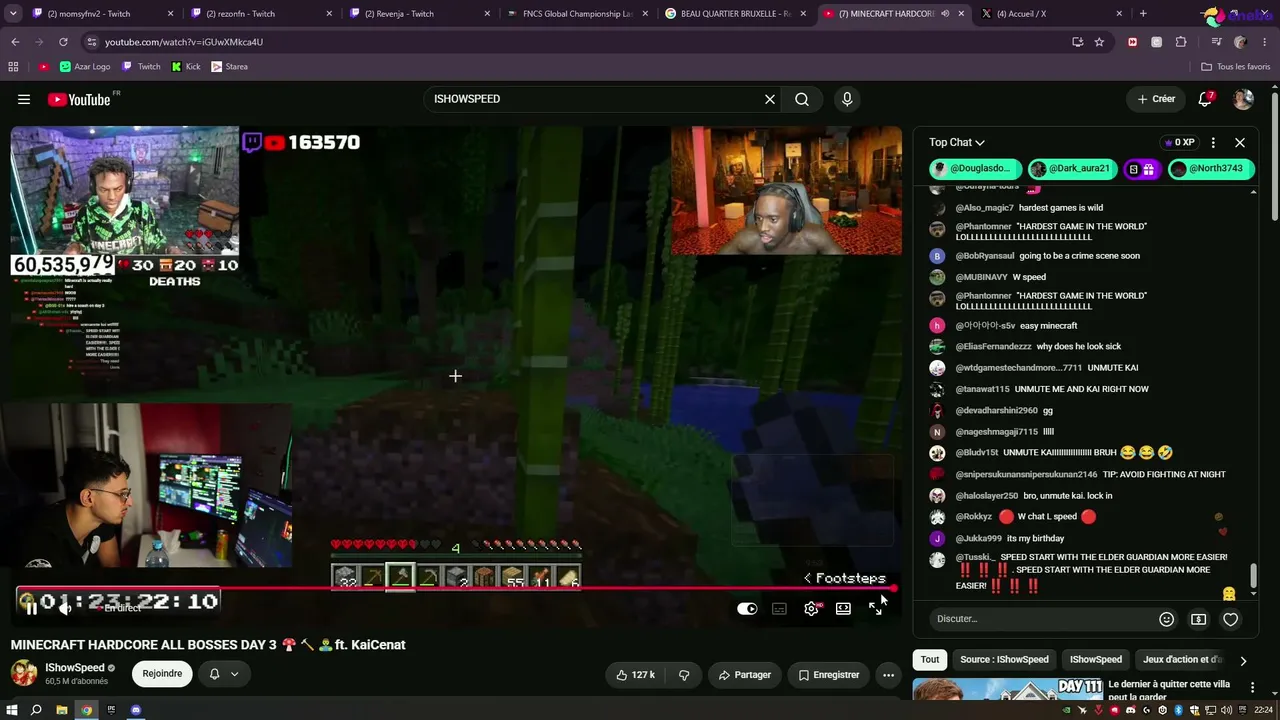Click the Rejoindre membership button

tap(162, 674)
